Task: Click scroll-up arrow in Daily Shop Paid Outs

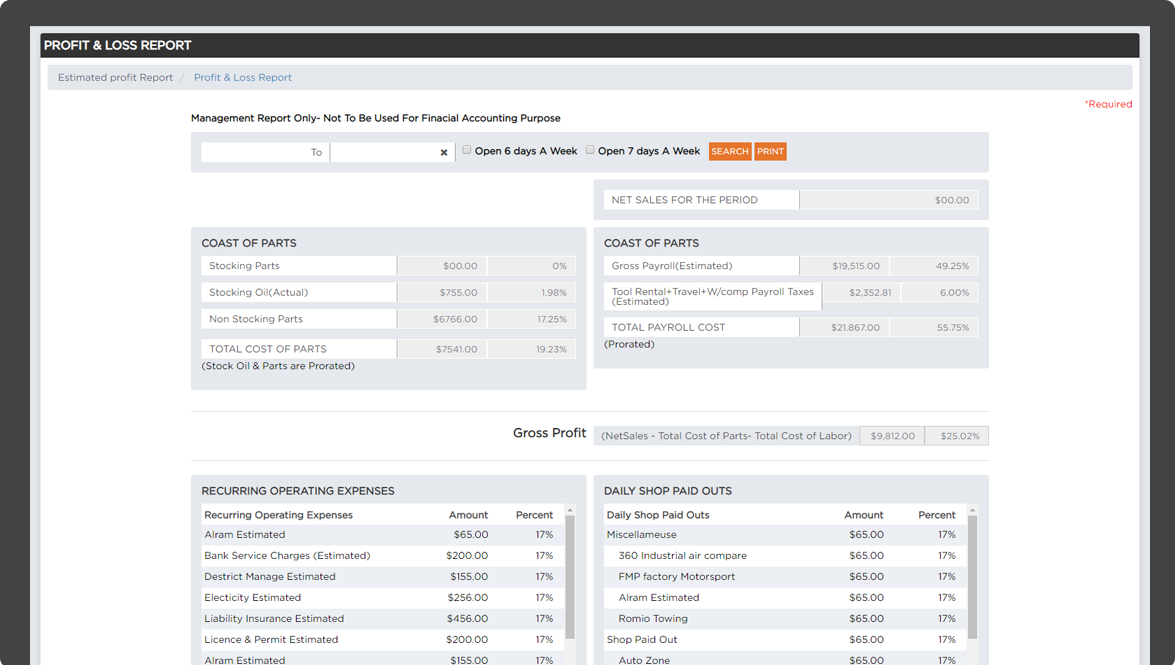Action: [x=972, y=511]
